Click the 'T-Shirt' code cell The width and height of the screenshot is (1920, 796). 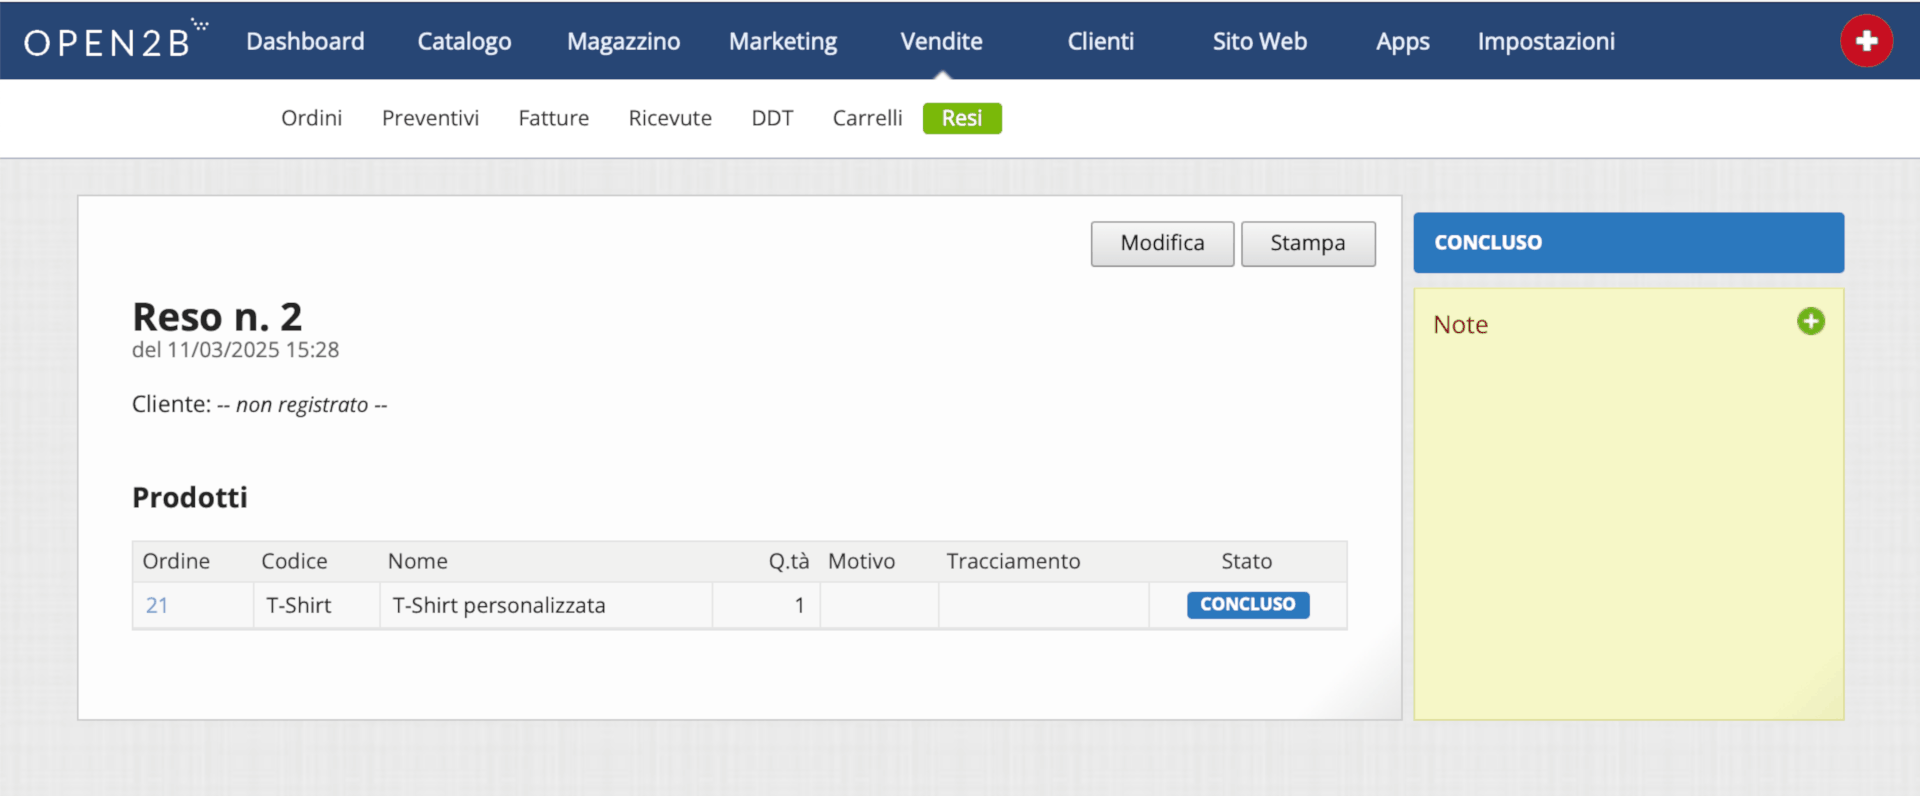[x=316, y=605]
